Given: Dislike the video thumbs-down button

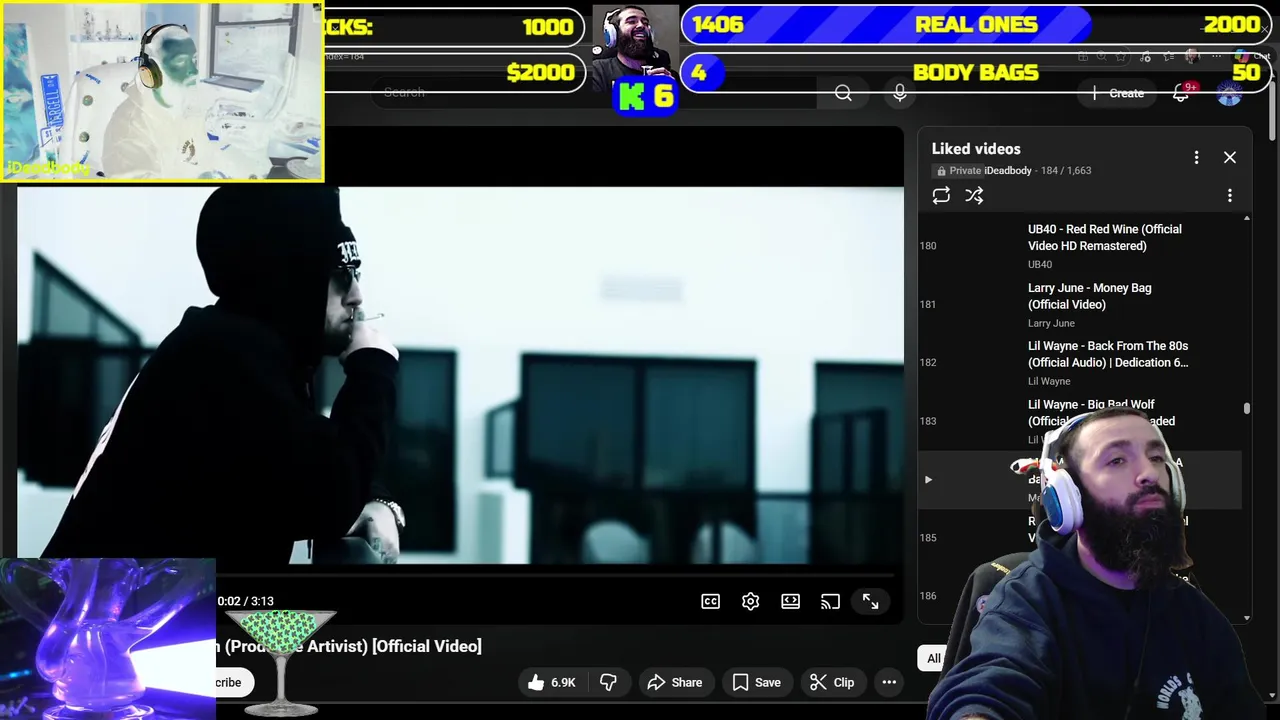Looking at the screenshot, I should (608, 682).
